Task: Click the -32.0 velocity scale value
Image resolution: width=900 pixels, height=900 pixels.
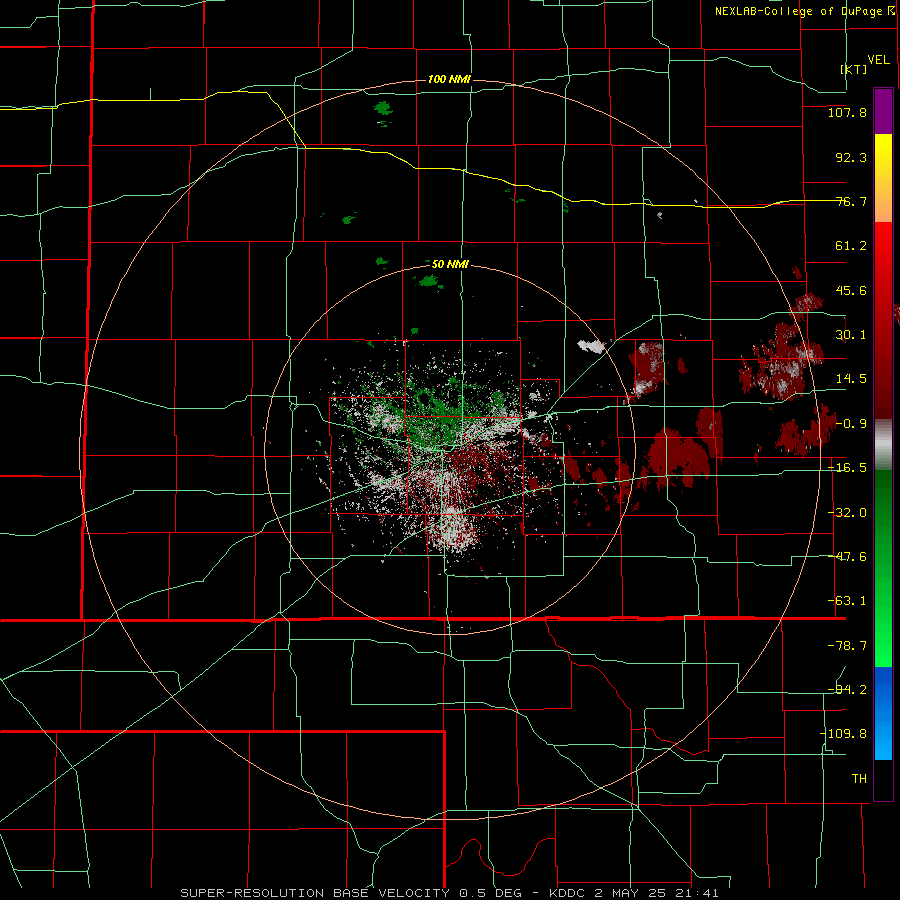Action: pos(847,513)
